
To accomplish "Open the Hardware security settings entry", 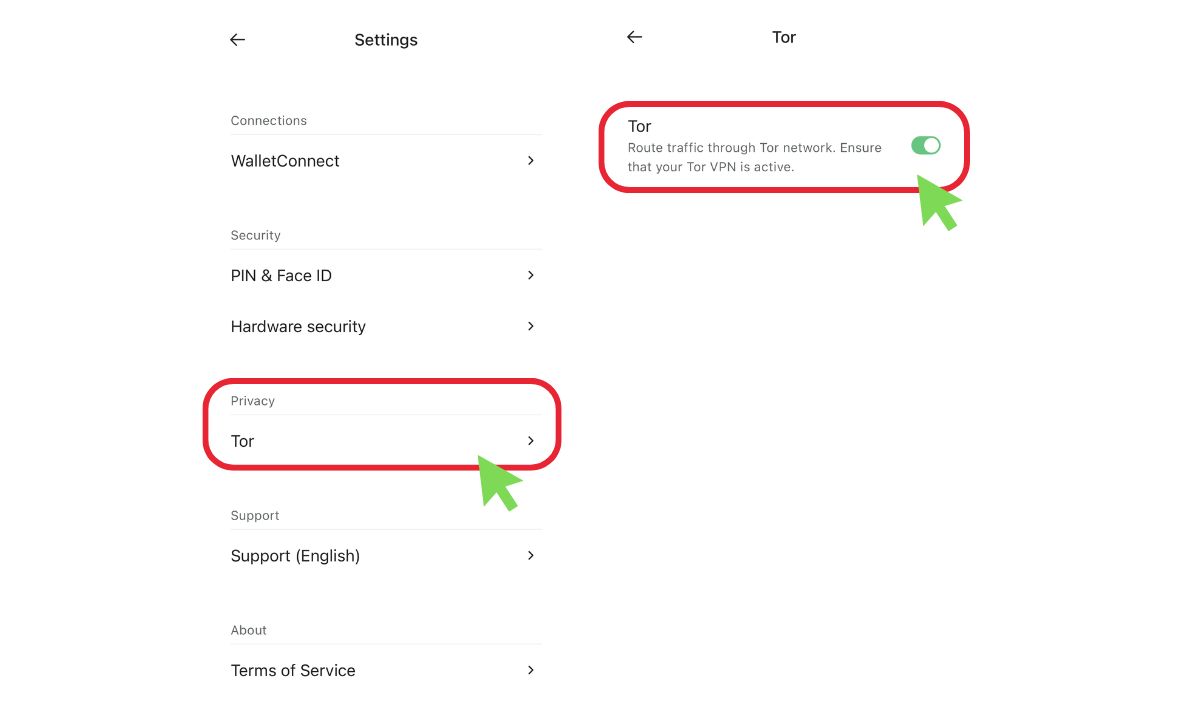I will pos(298,327).
